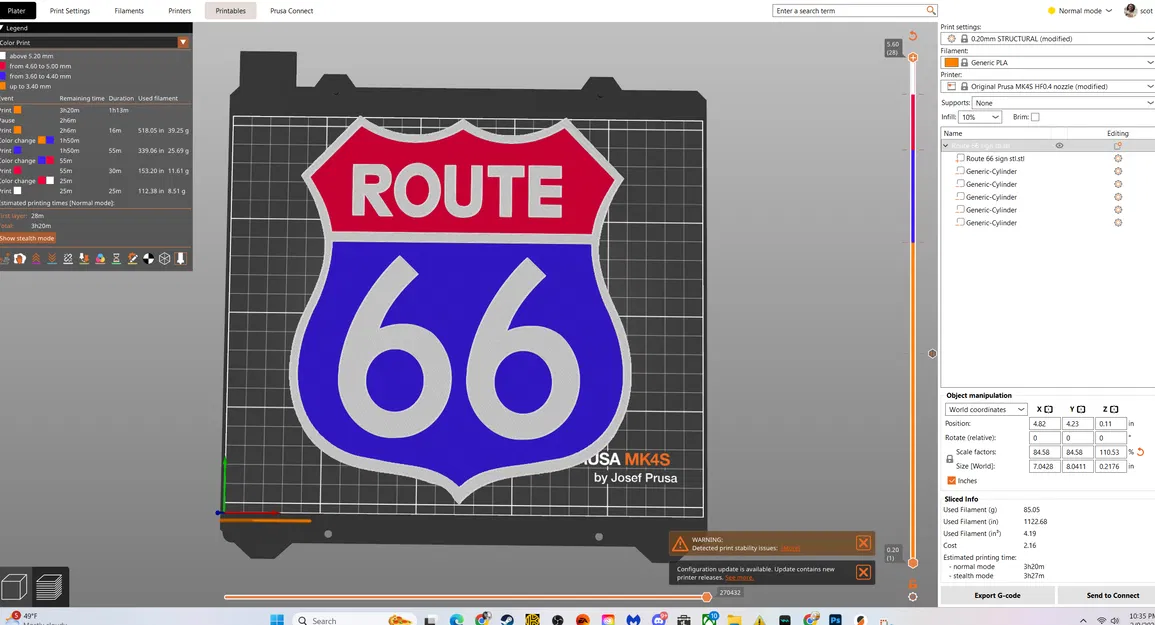This screenshot has width=1155, height=625.
Task: Open the Generic PLA filament dropdown
Action: (1045, 62)
